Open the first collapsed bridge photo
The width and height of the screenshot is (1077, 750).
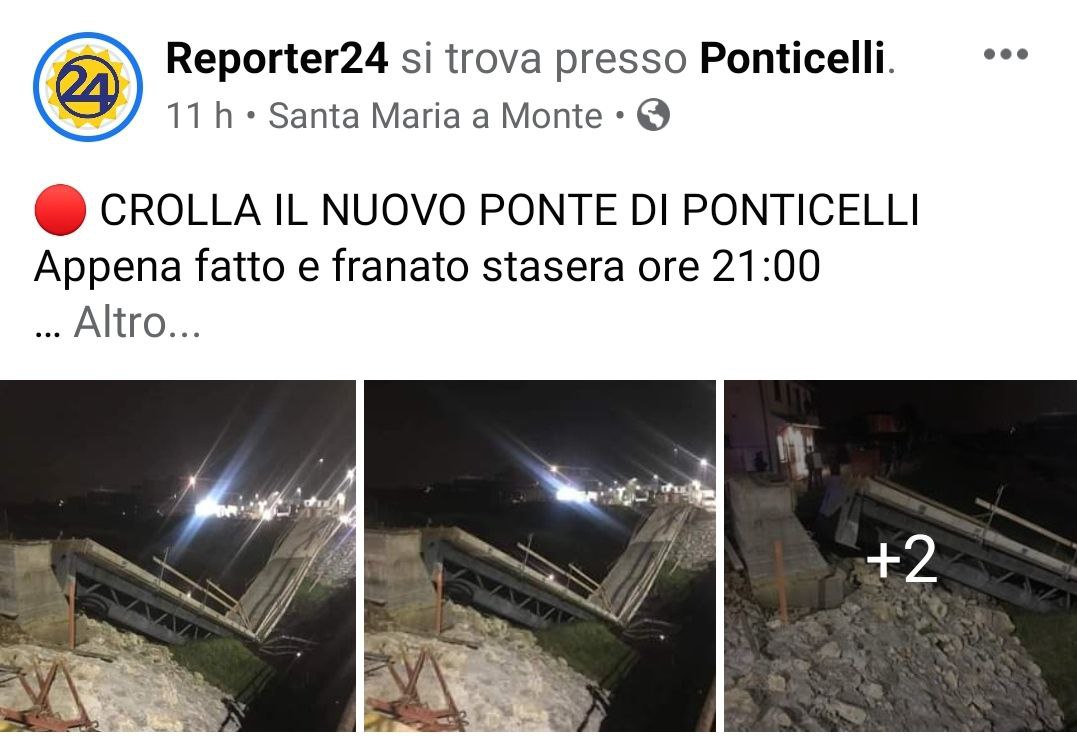pos(178,556)
